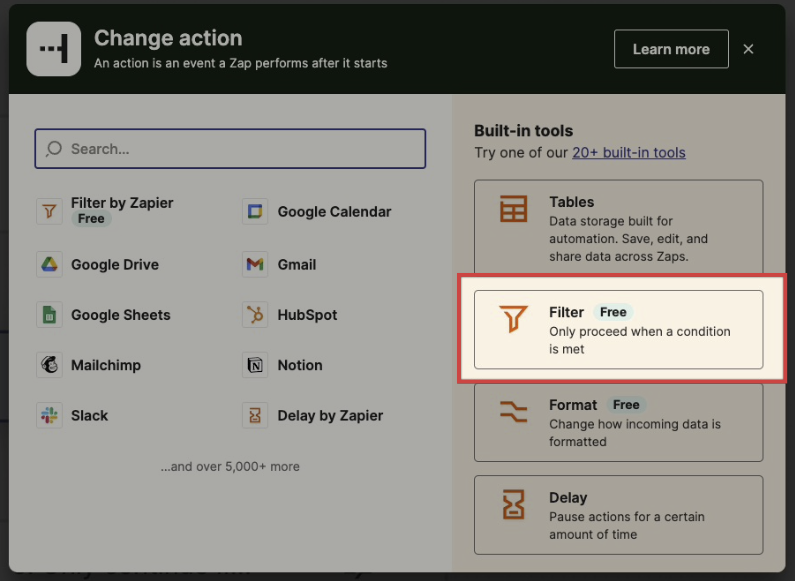
Task: Choose the Gmail label
Action: coord(297,265)
